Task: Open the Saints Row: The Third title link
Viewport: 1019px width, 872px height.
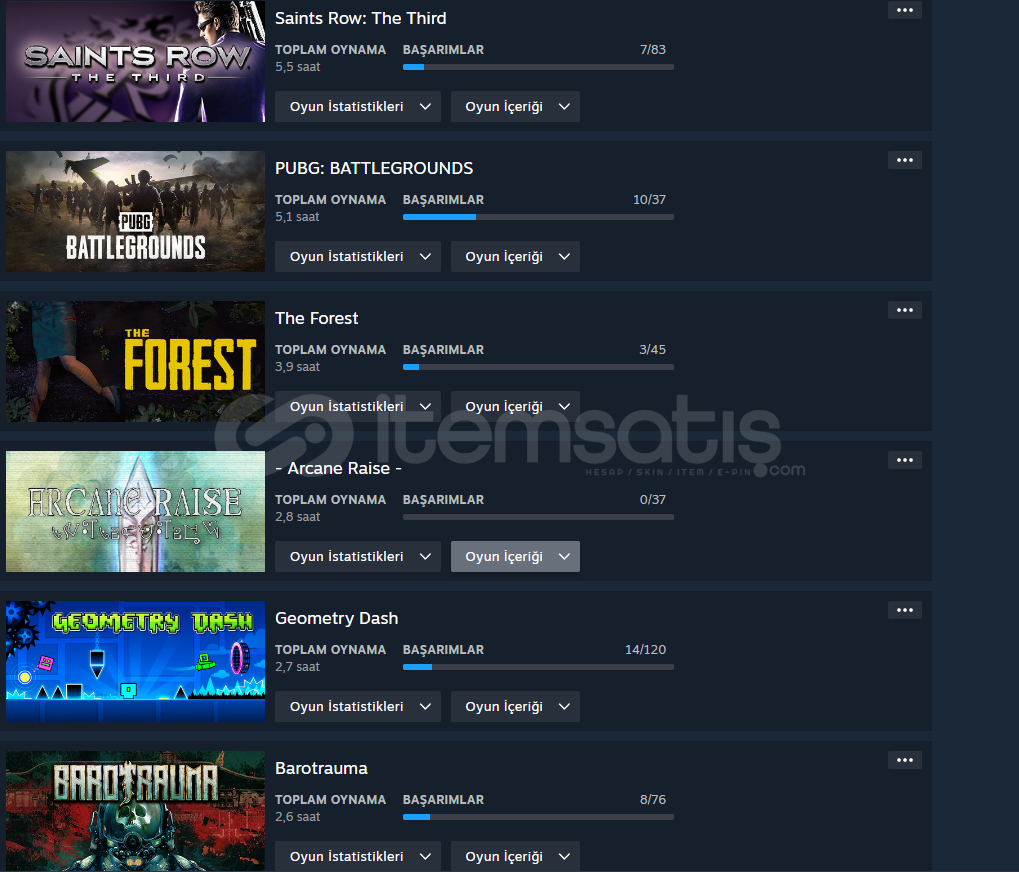Action: (361, 18)
